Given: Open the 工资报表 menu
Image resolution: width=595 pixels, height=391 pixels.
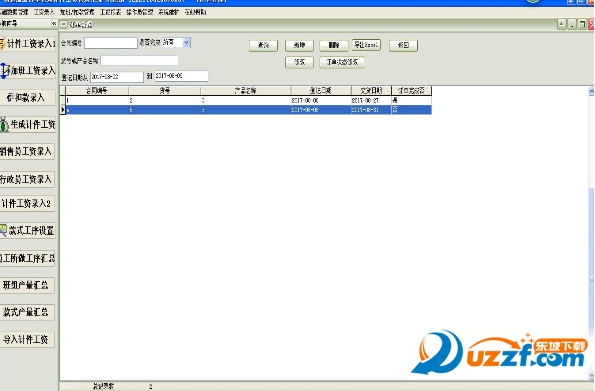Looking at the screenshot, I should pyautogui.click(x=110, y=12).
